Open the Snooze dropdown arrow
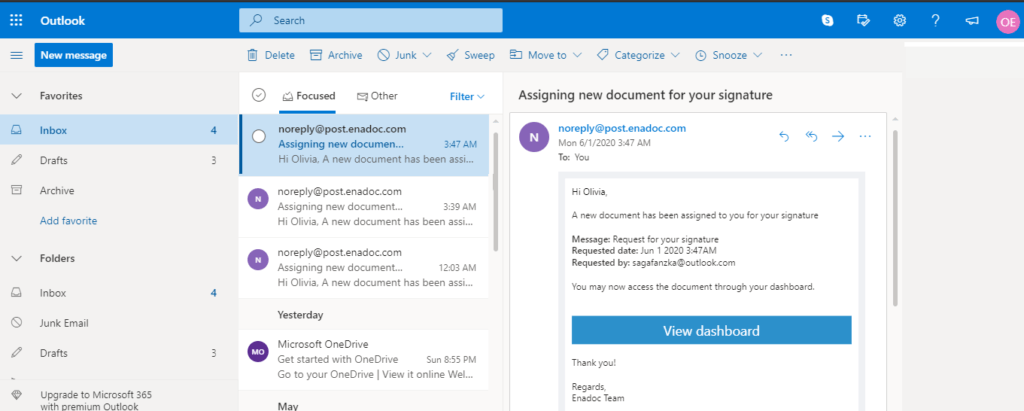This screenshot has height=411, width=1024. 758,56
